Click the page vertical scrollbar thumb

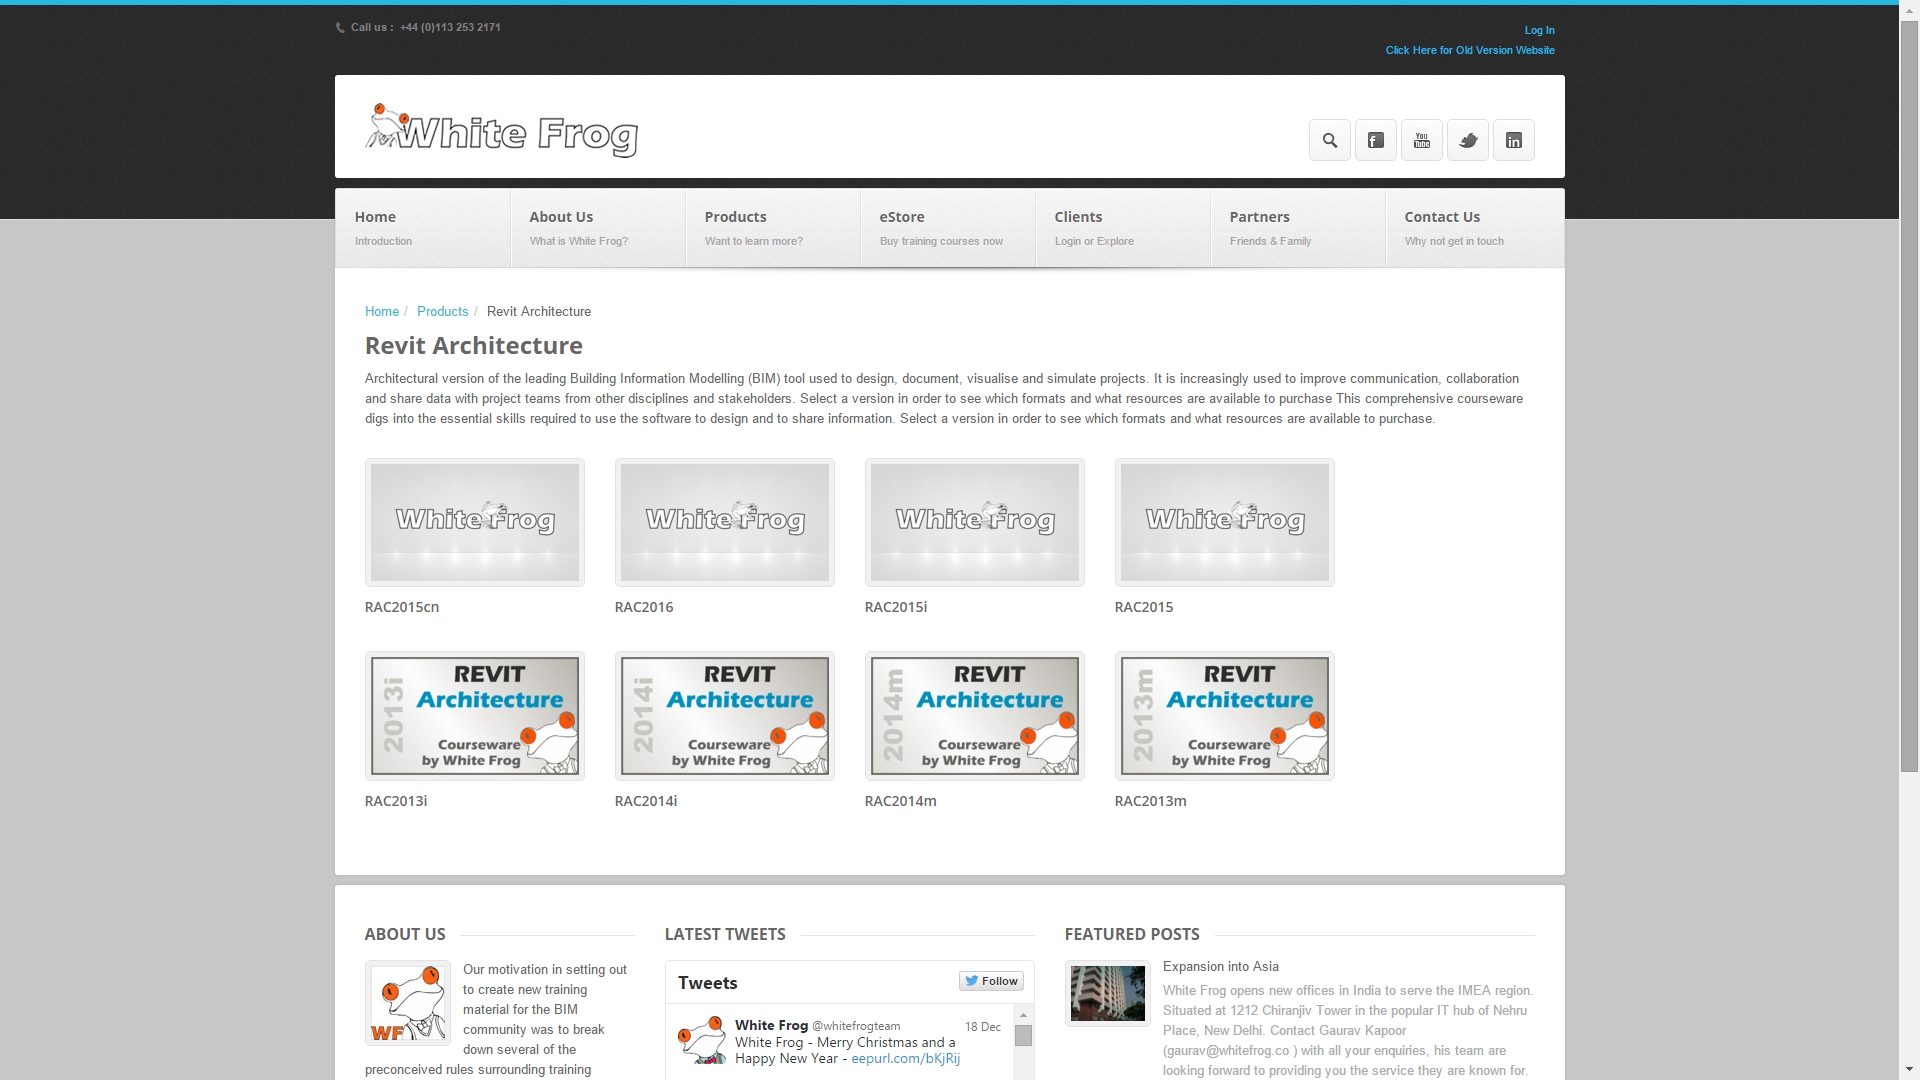coord(1909,397)
